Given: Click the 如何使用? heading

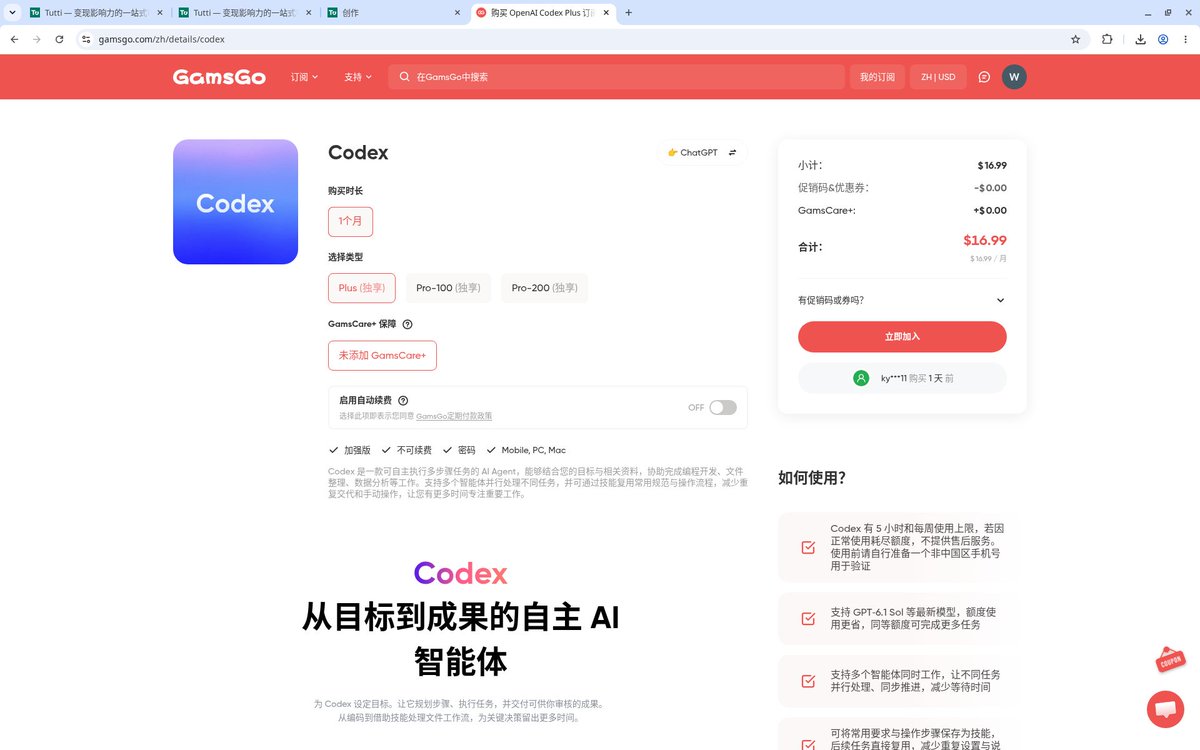Looking at the screenshot, I should tap(812, 478).
